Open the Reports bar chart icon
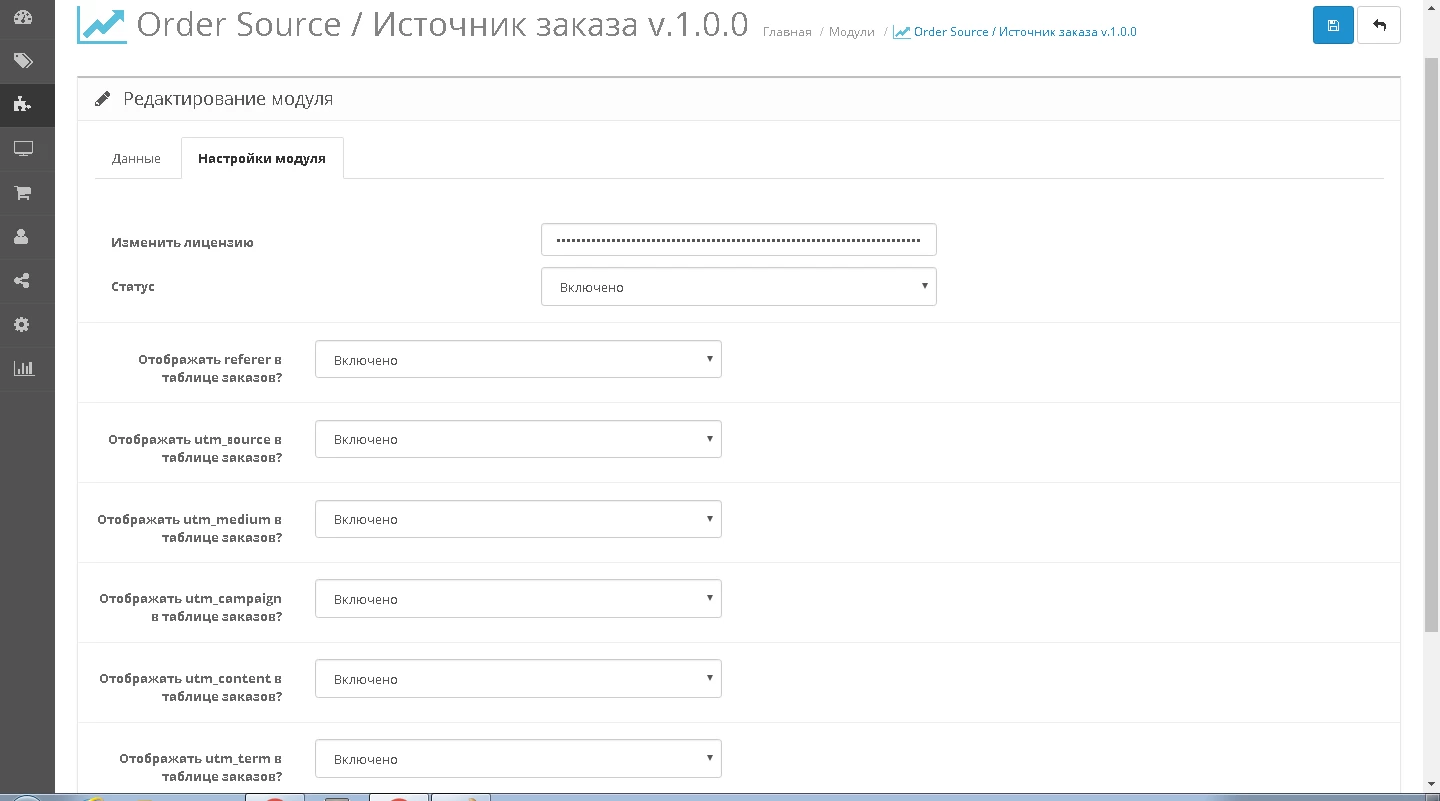 [x=22, y=368]
